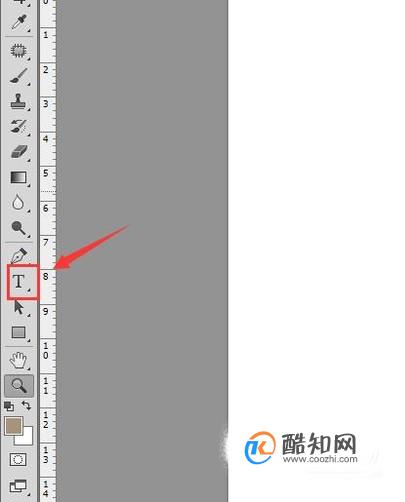Screen dimensions: 405x502
Task: Select the Eraser tool
Action: tap(19, 152)
